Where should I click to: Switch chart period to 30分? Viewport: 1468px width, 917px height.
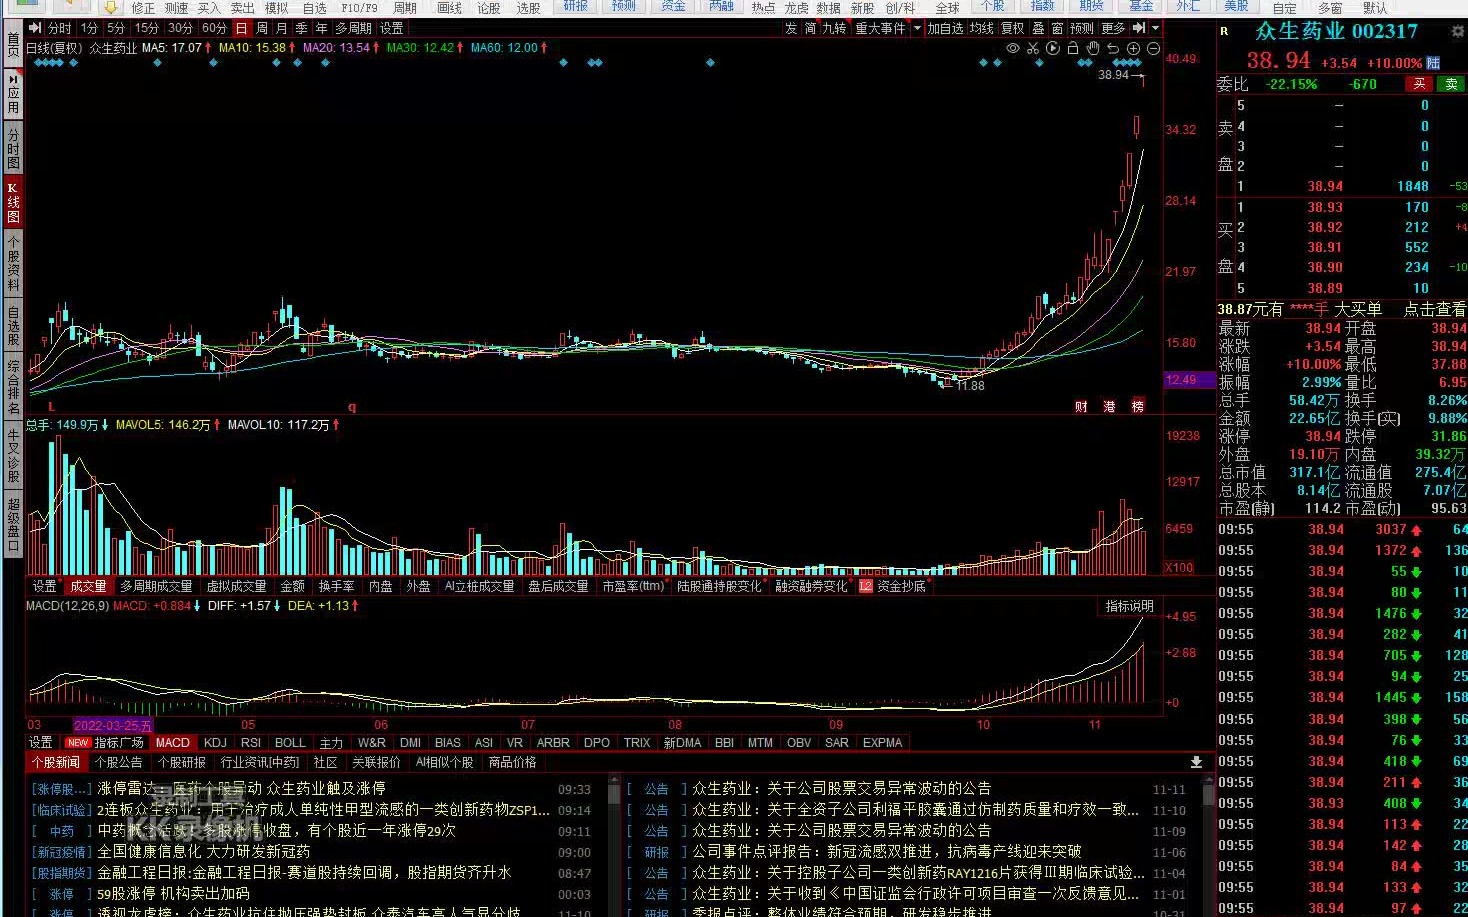[x=180, y=28]
